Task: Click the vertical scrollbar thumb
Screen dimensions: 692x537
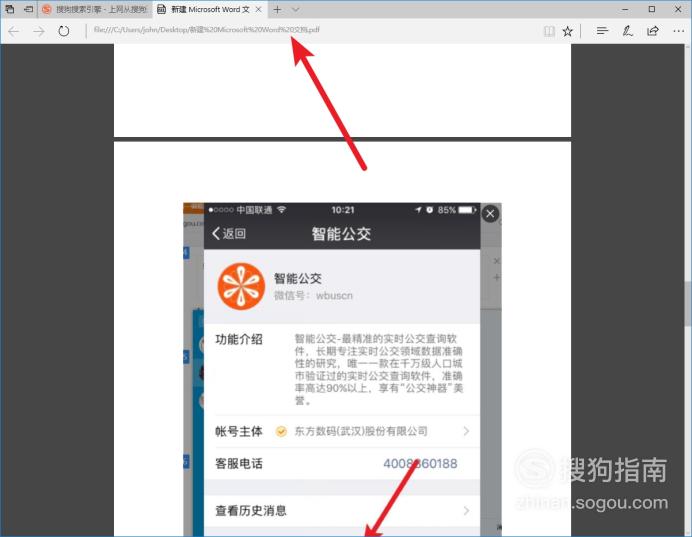Action: click(x=688, y=304)
